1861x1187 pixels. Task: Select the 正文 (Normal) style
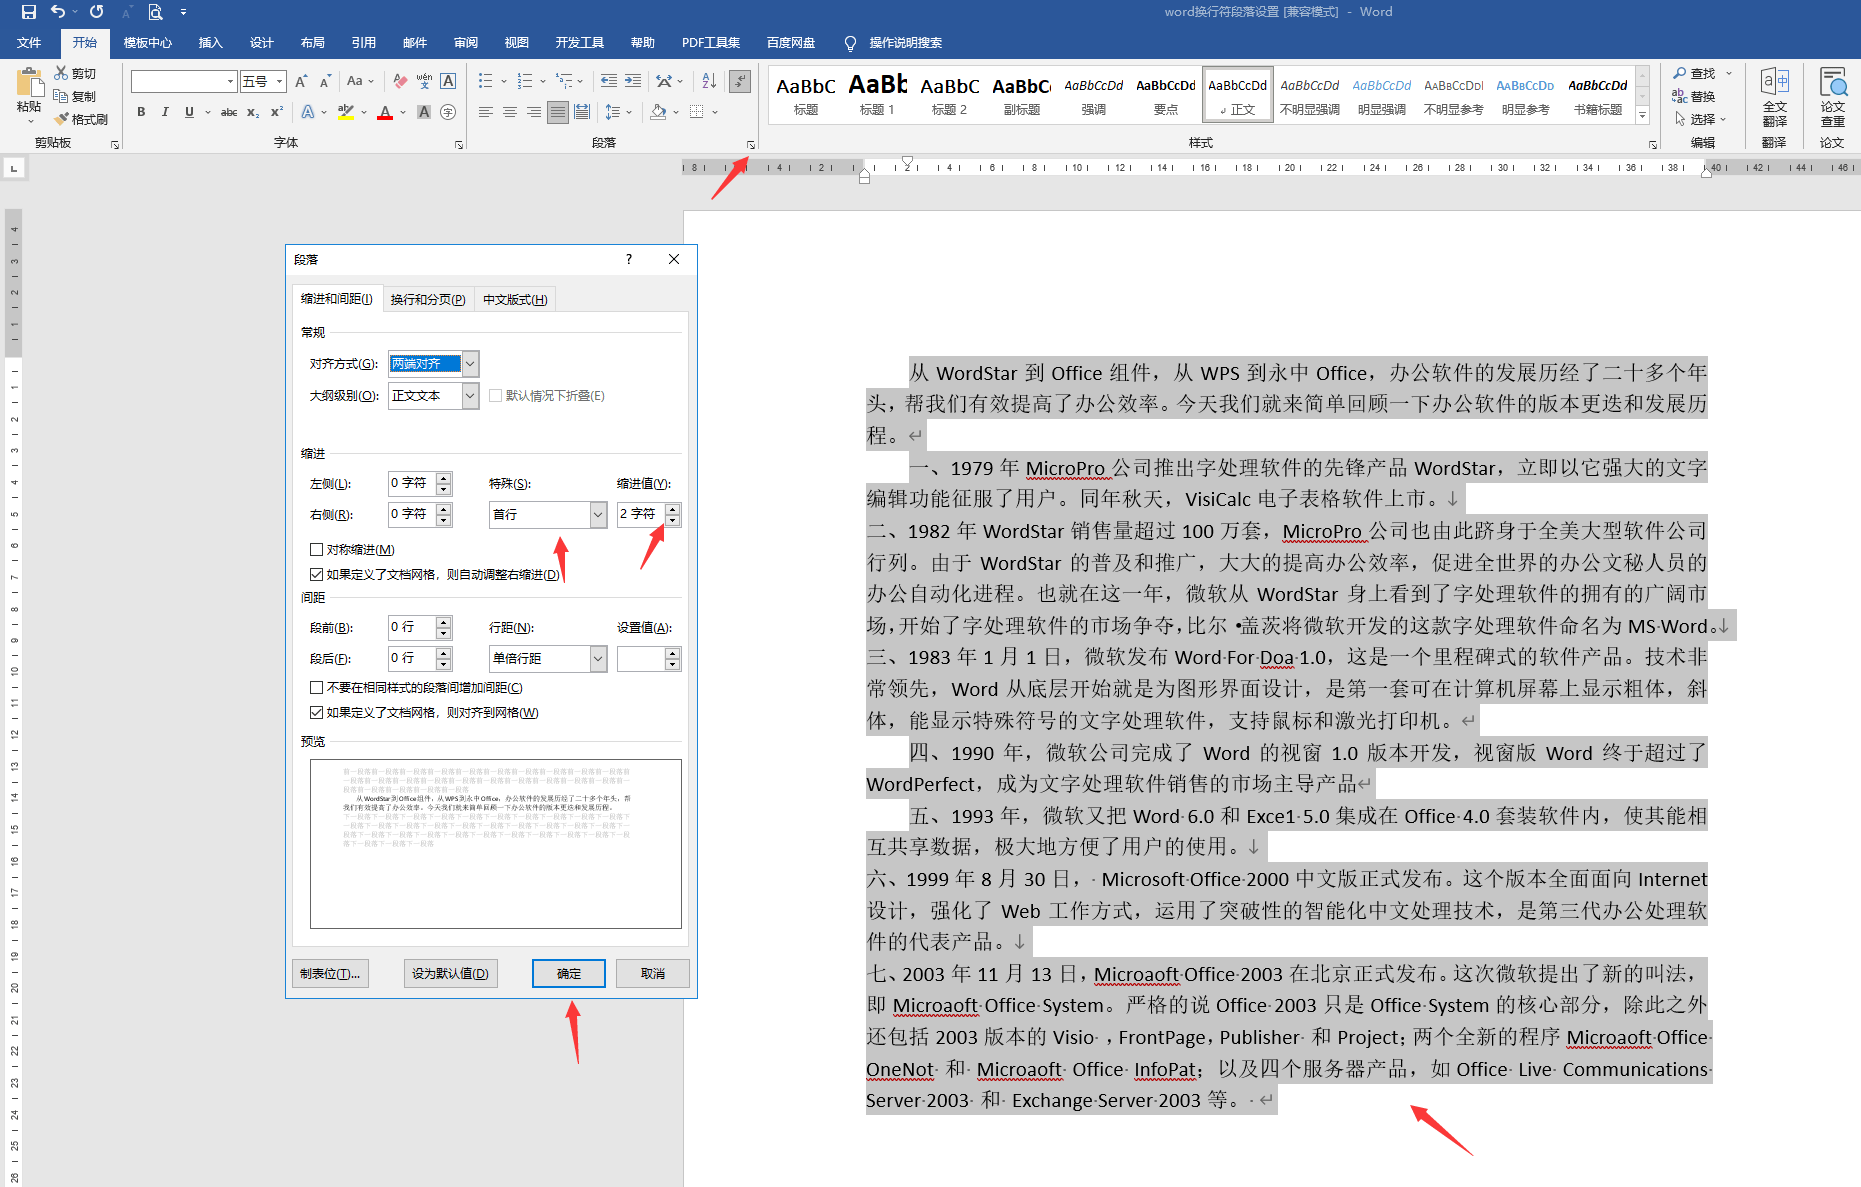click(1238, 95)
